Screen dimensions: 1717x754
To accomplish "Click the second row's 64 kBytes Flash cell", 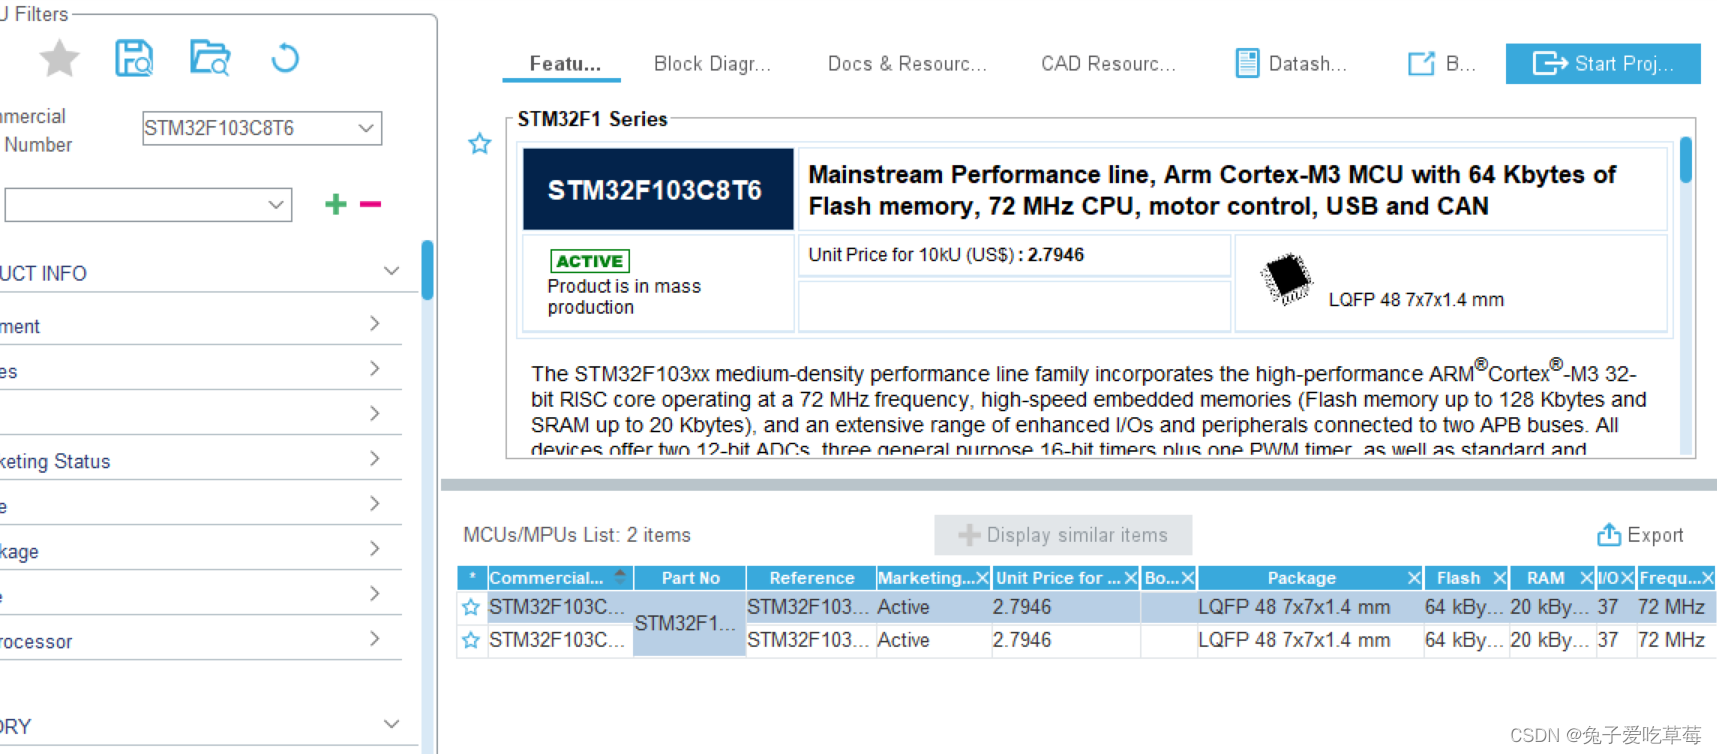I will 1465,640.
